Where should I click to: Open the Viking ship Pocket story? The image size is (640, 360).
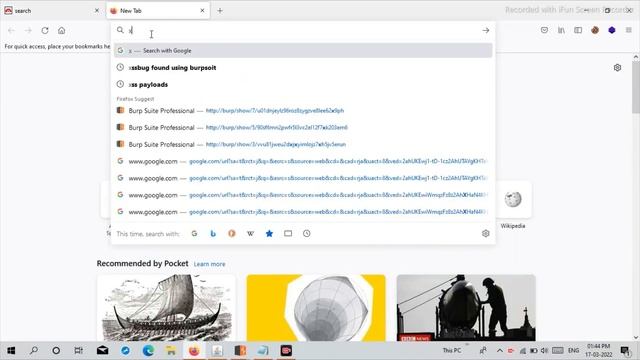click(167, 308)
